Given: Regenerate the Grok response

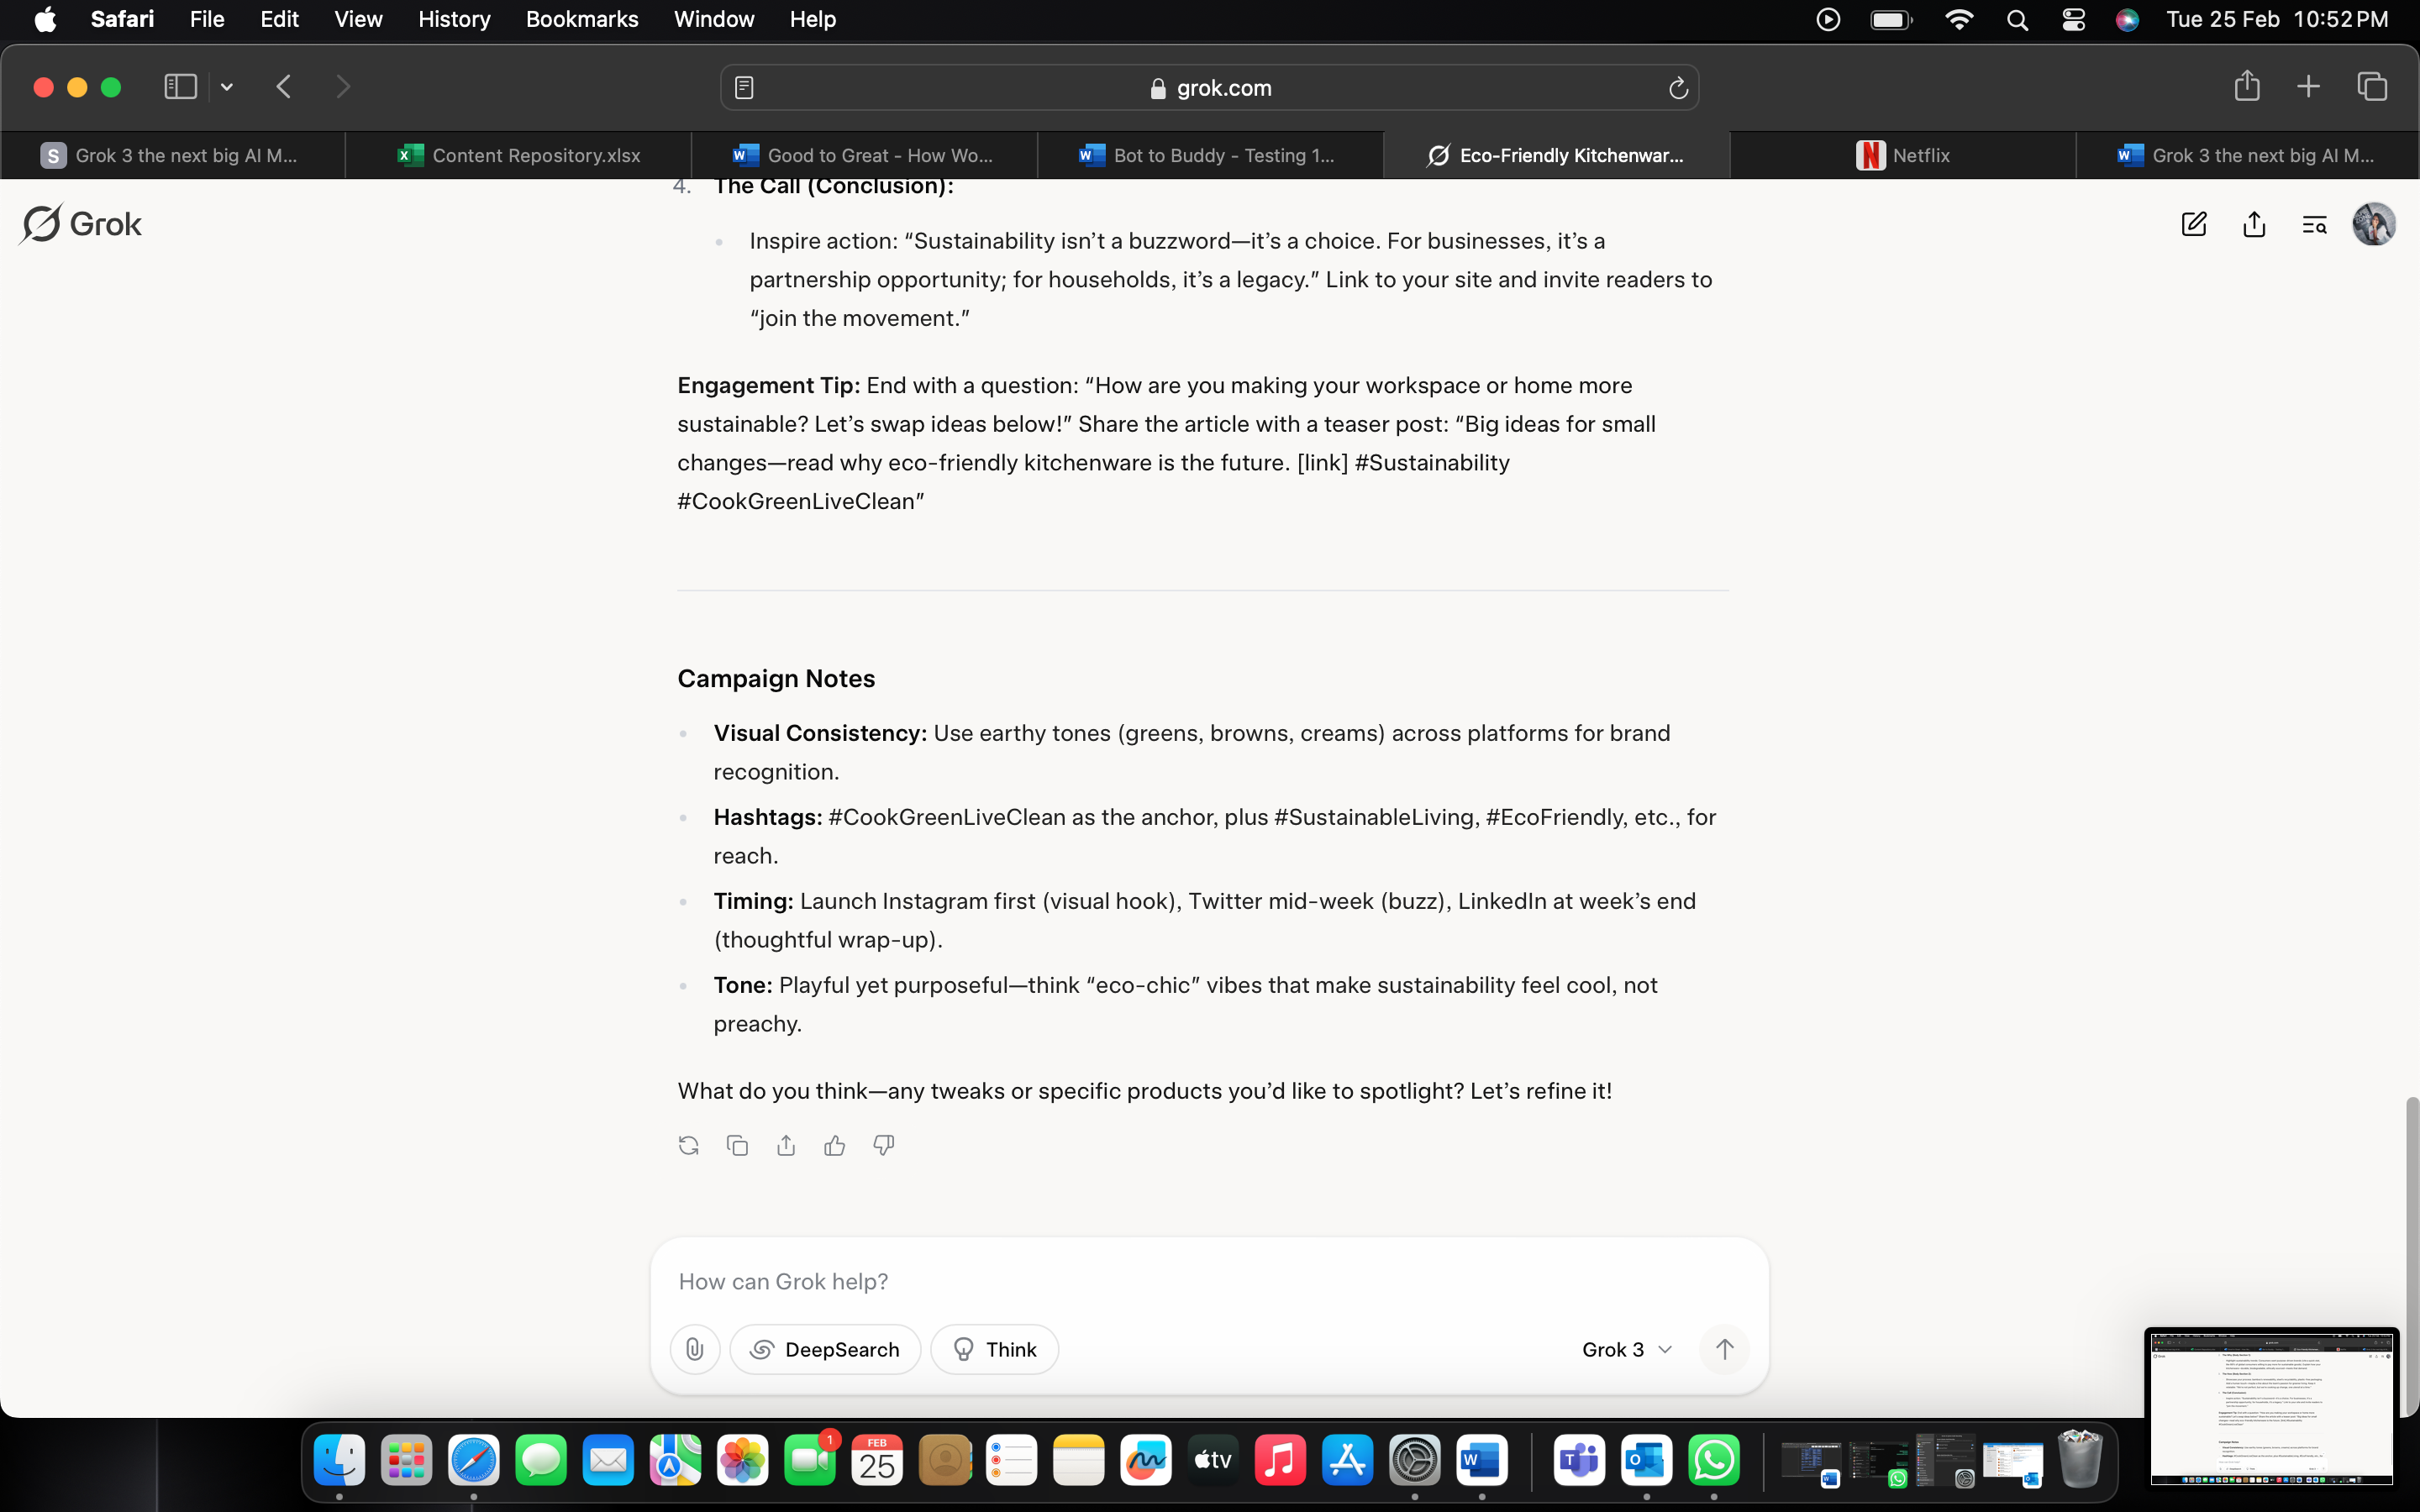Looking at the screenshot, I should click(x=688, y=1145).
